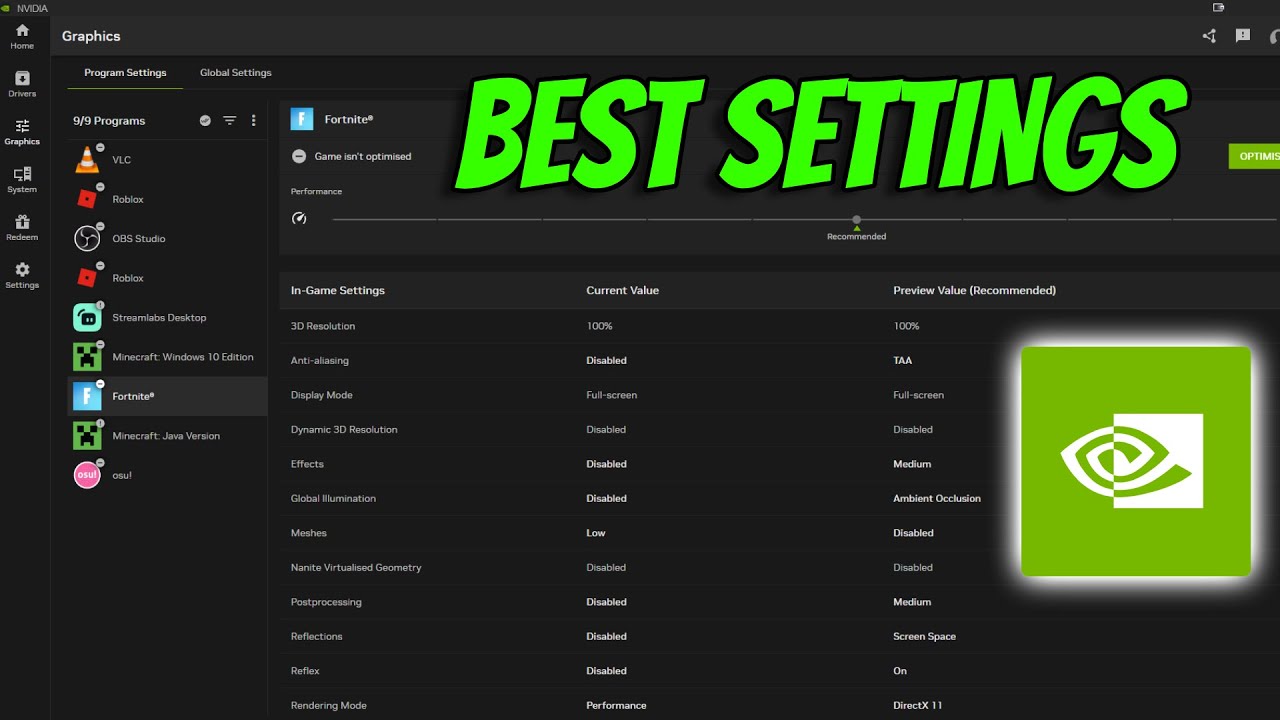Select the 'Meshes' setting label
Viewport: 1280px width, 720px height.
click(x=309, y=533)
